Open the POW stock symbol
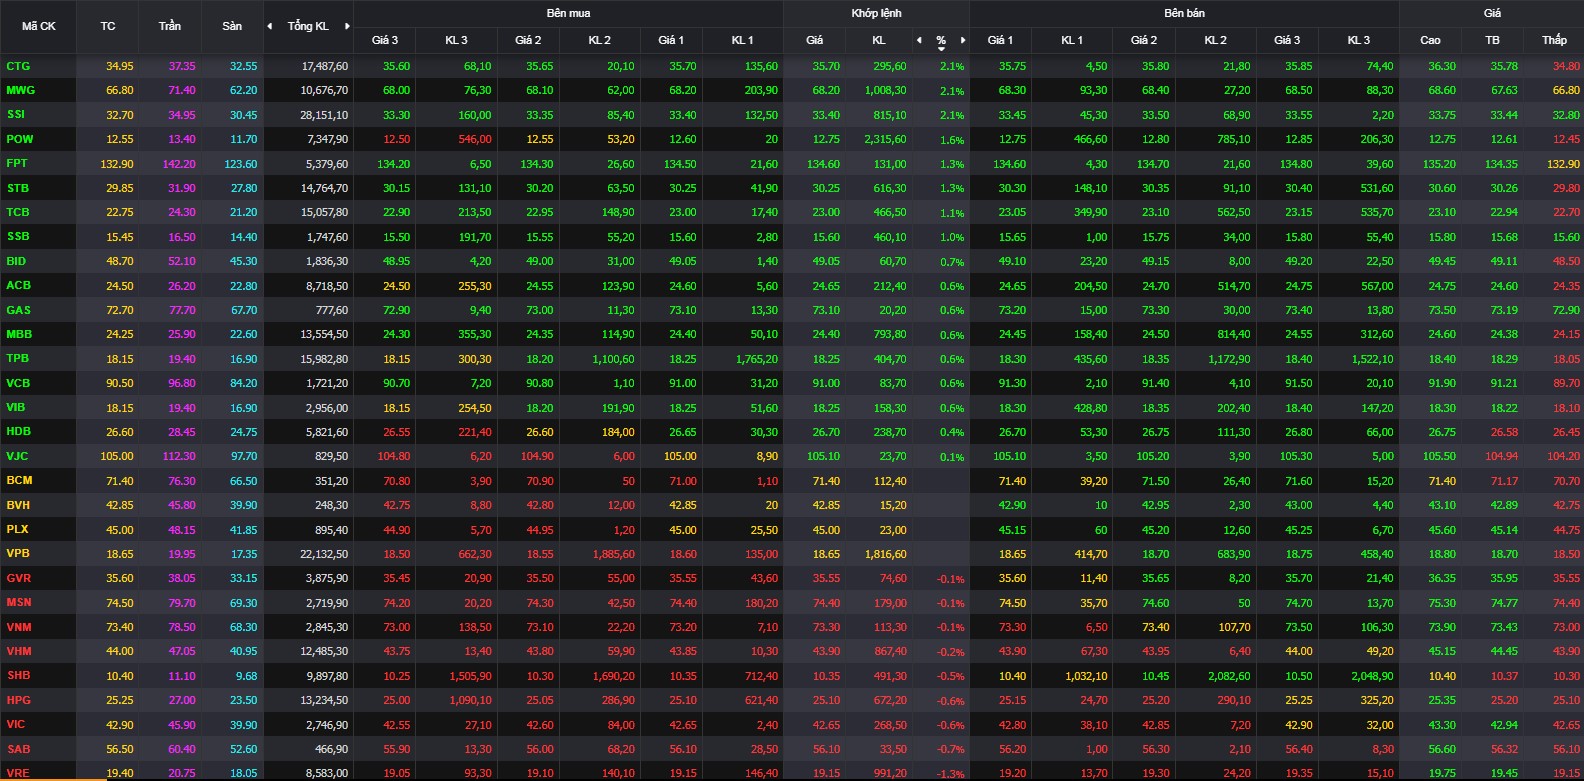This screenshot has height=781, width=1584. 19,139
